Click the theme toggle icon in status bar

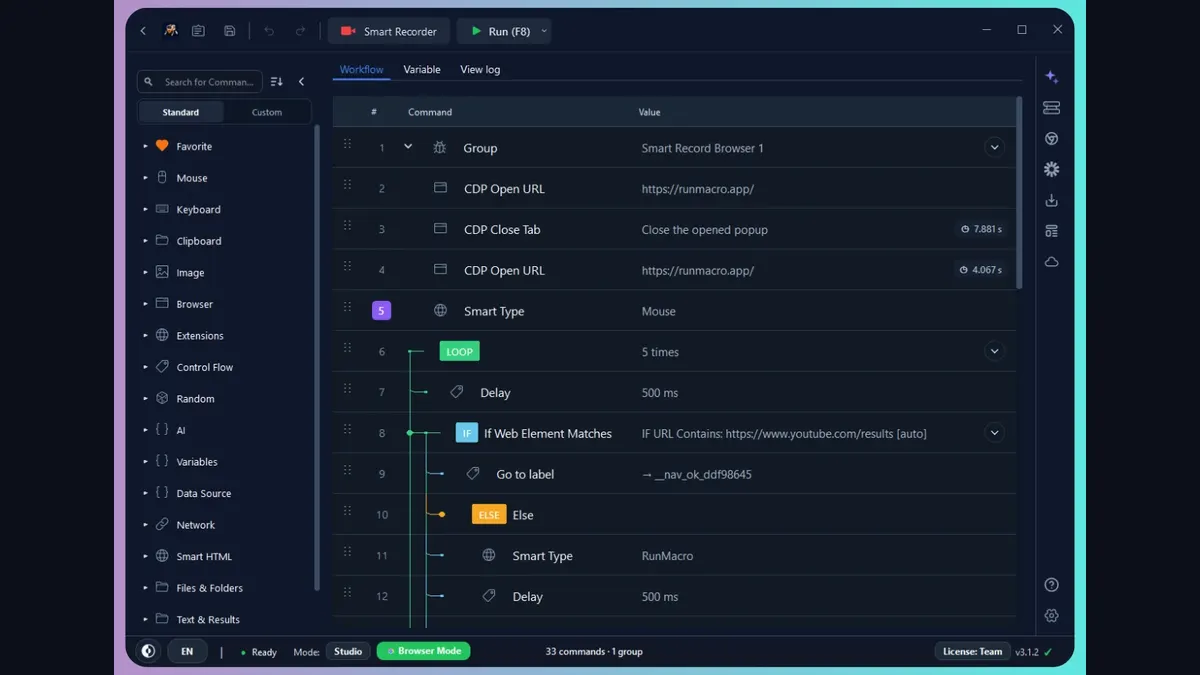click(148, 651)
